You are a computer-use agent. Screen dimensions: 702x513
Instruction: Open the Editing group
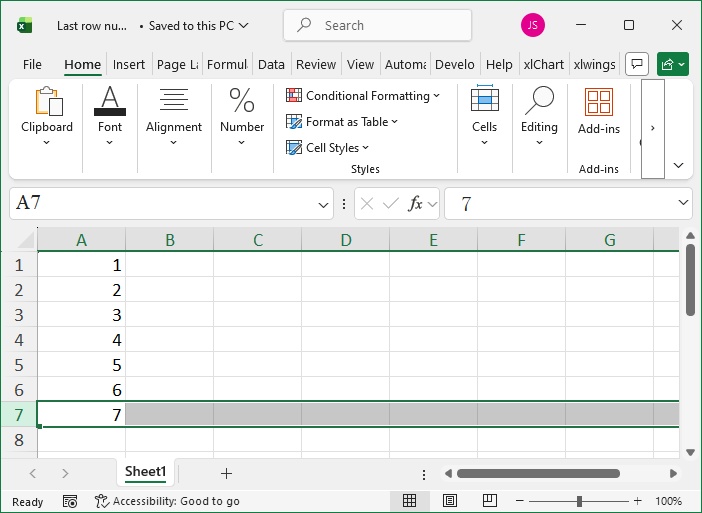[539, 116]
